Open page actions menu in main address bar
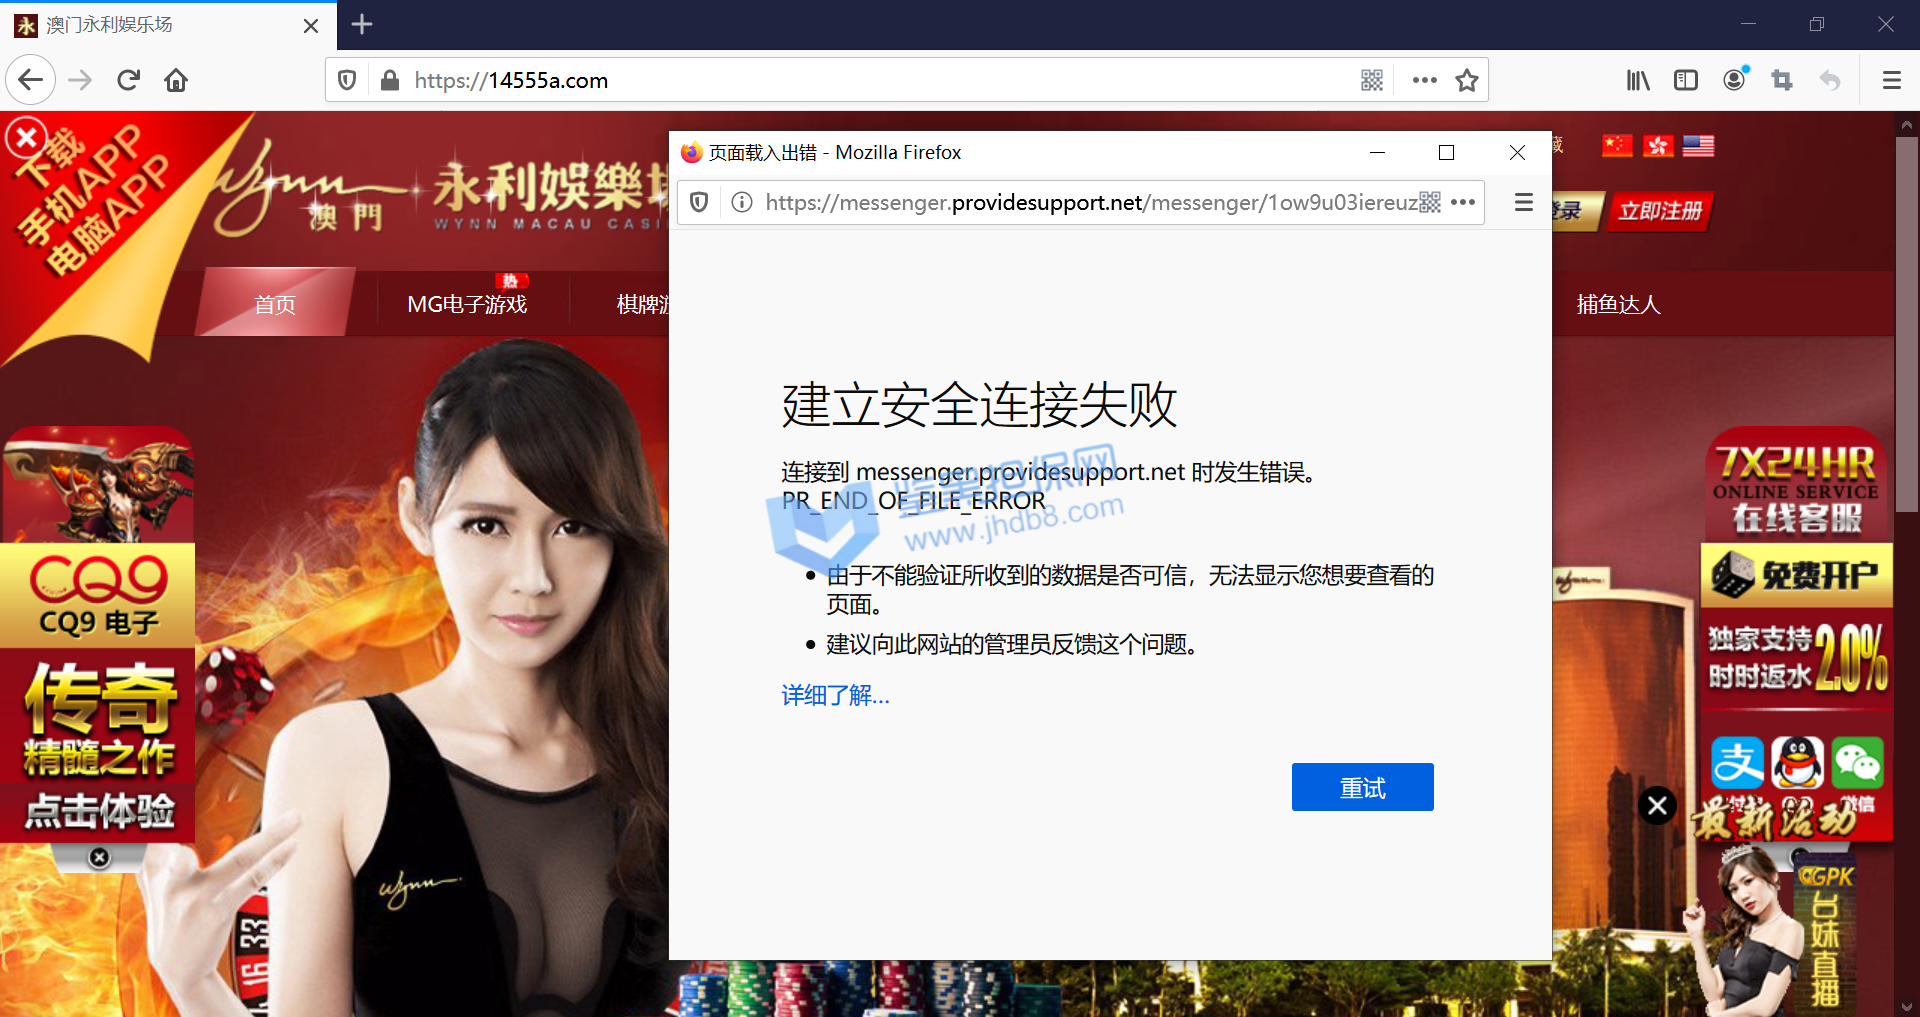 pyautogui.click(x=1424, y=80)
